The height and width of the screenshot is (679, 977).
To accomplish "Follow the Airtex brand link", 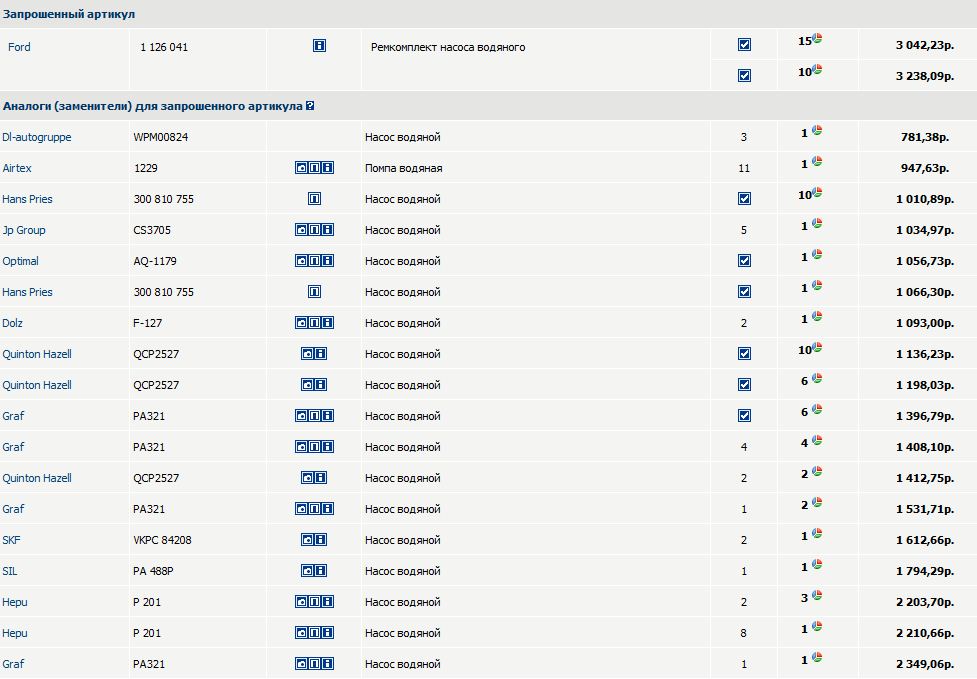I will 17,168.
